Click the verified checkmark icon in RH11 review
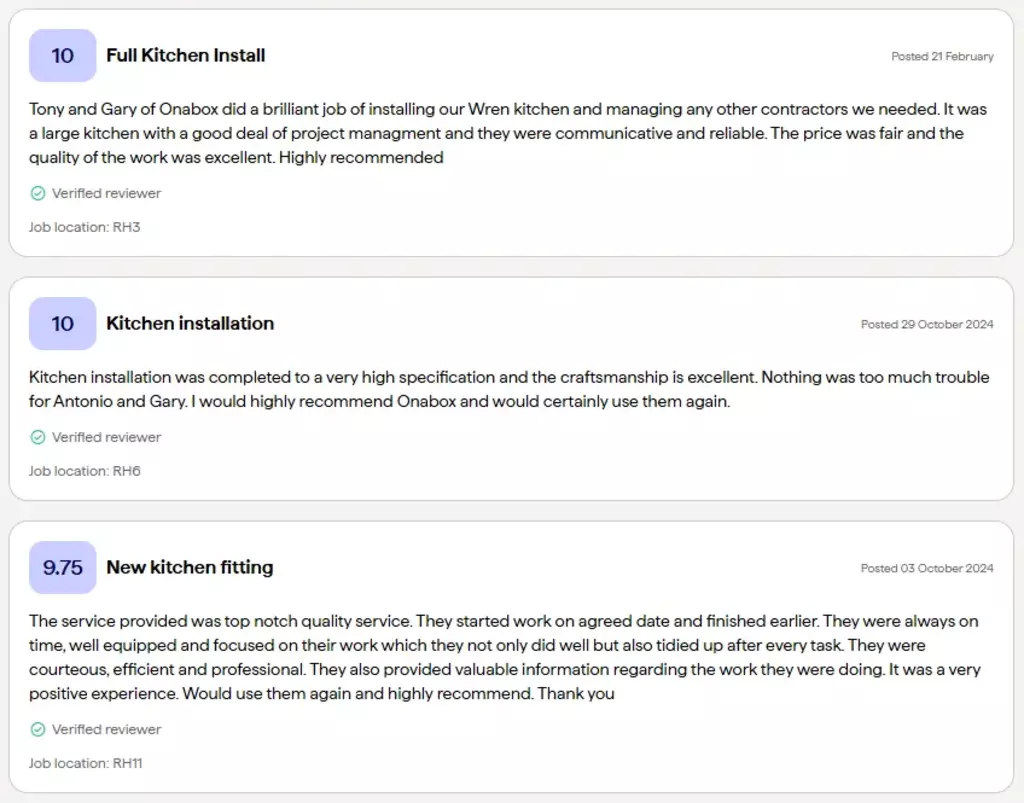Image resolution: width=1024 pixels, height=803 pixels. tap(38, 729)
